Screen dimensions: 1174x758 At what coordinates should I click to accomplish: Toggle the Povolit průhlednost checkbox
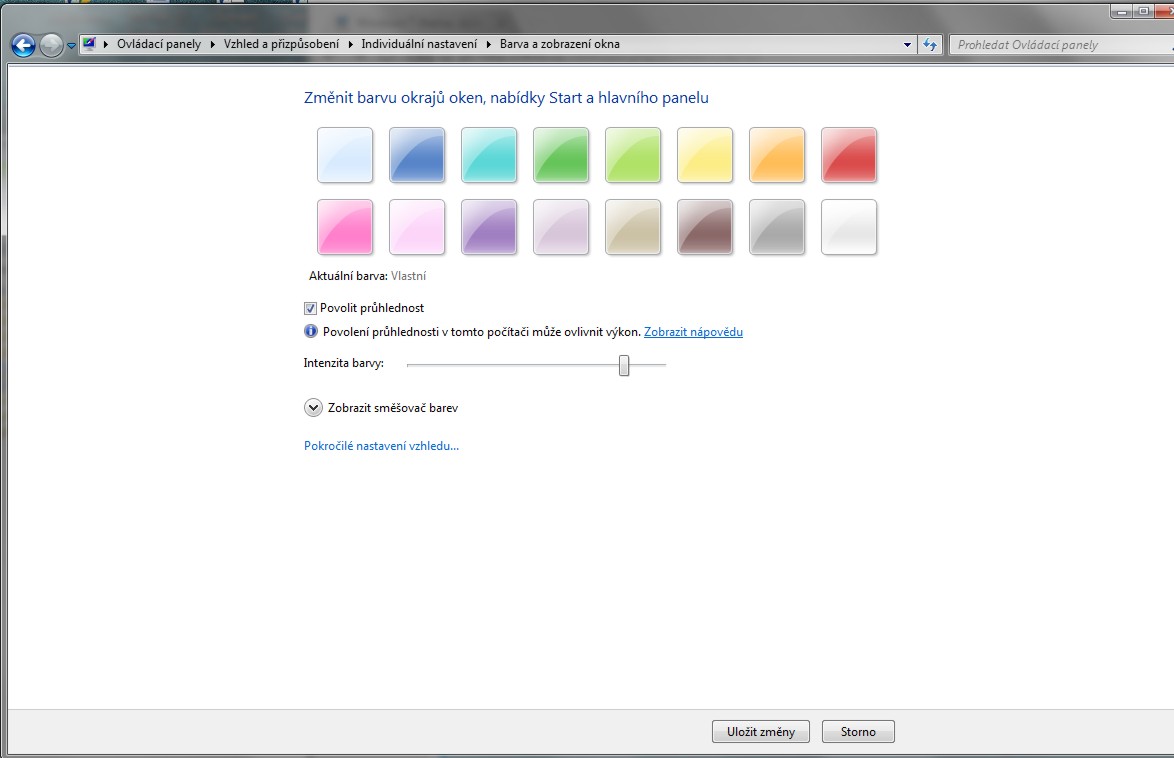coord(310,308)
